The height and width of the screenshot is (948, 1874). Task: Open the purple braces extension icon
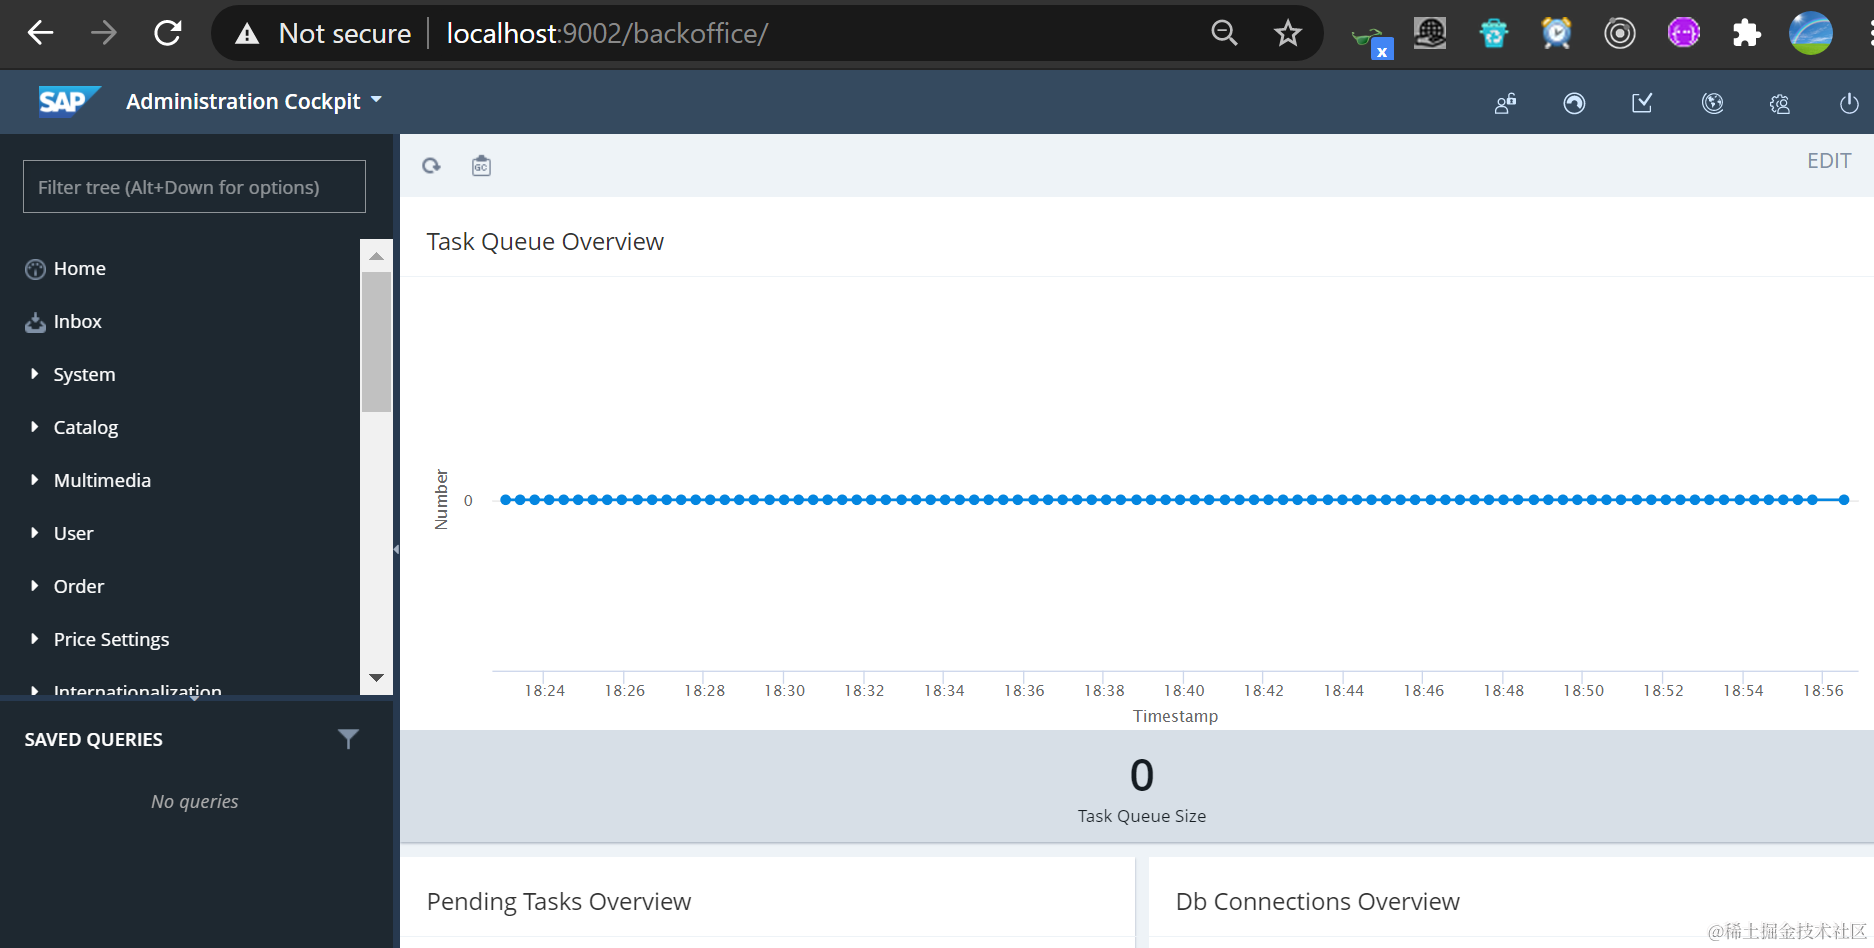coord(1684,33)
